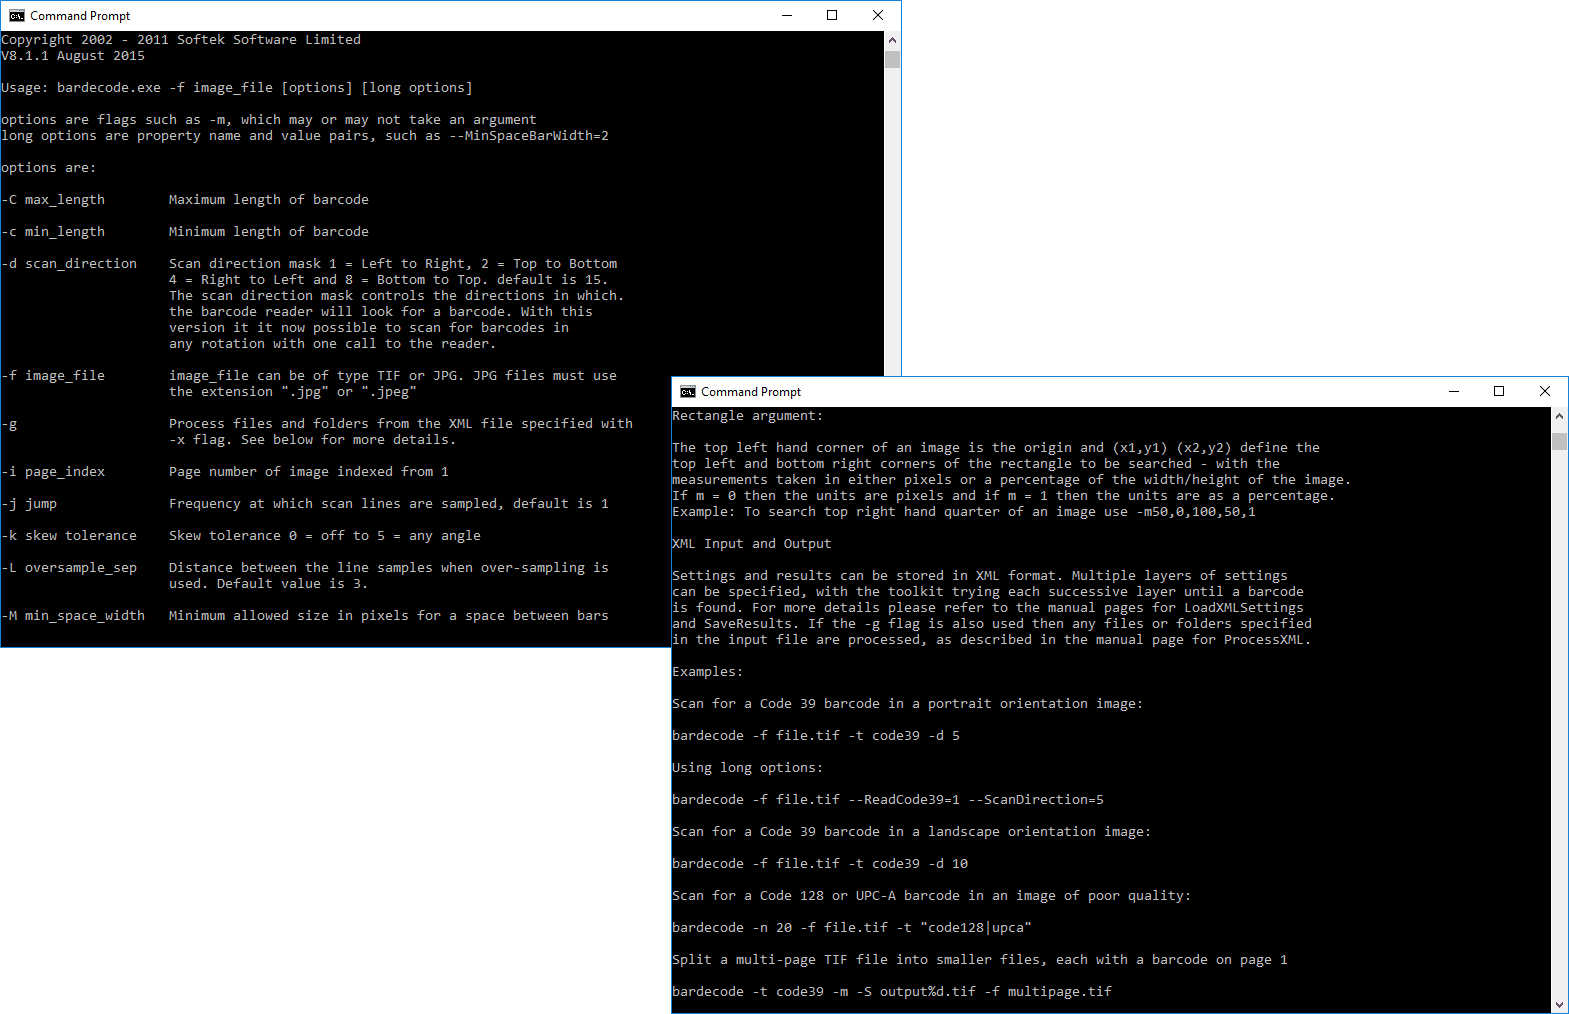Image resolution: width=1569 pixels, height=1014 pixels.
Task: Click the '-i page_index' option
Action: [53, 472]
